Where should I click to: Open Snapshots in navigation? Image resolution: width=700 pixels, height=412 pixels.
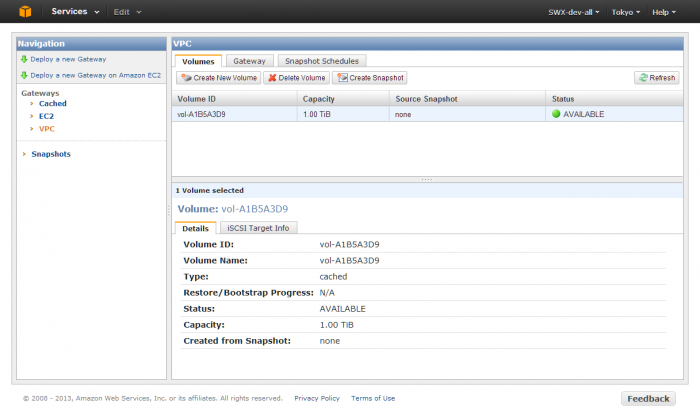pyautogui.click(x=51, y=154)
